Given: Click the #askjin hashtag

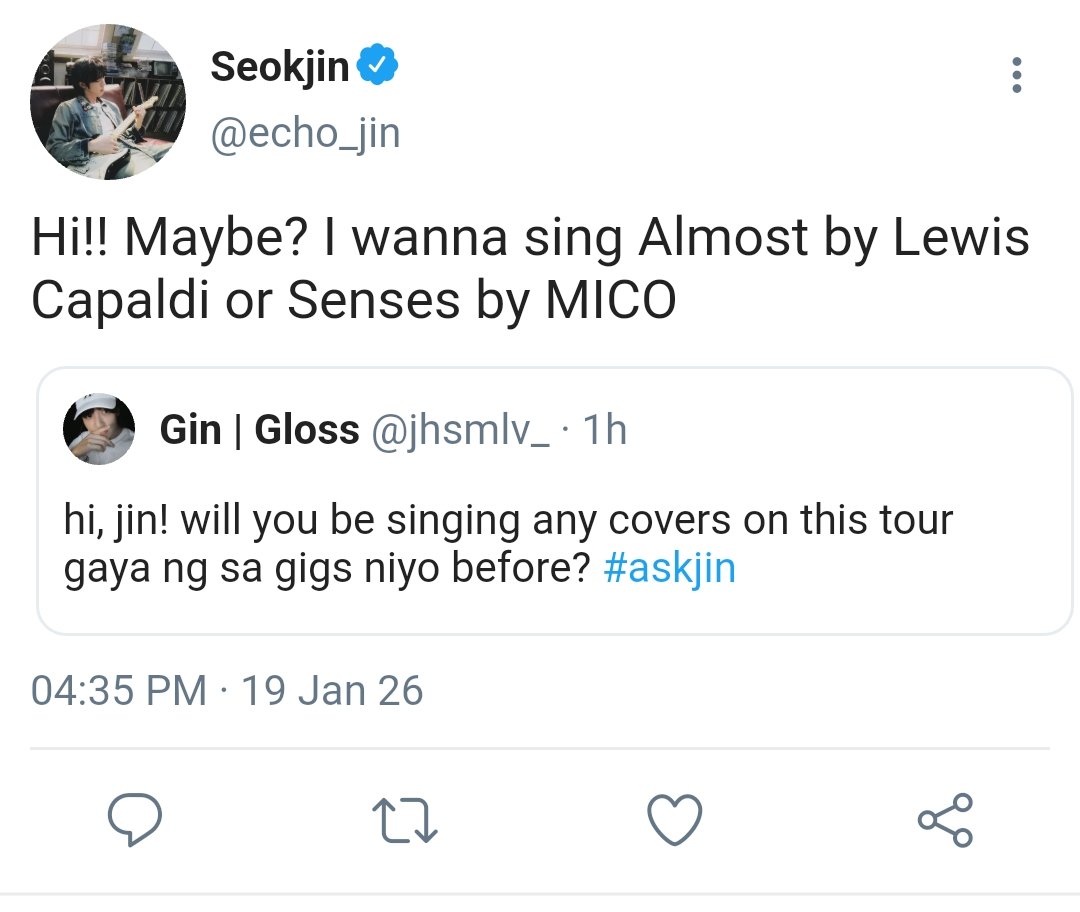Looking at the screenshot, I should (x=670, y=568).
